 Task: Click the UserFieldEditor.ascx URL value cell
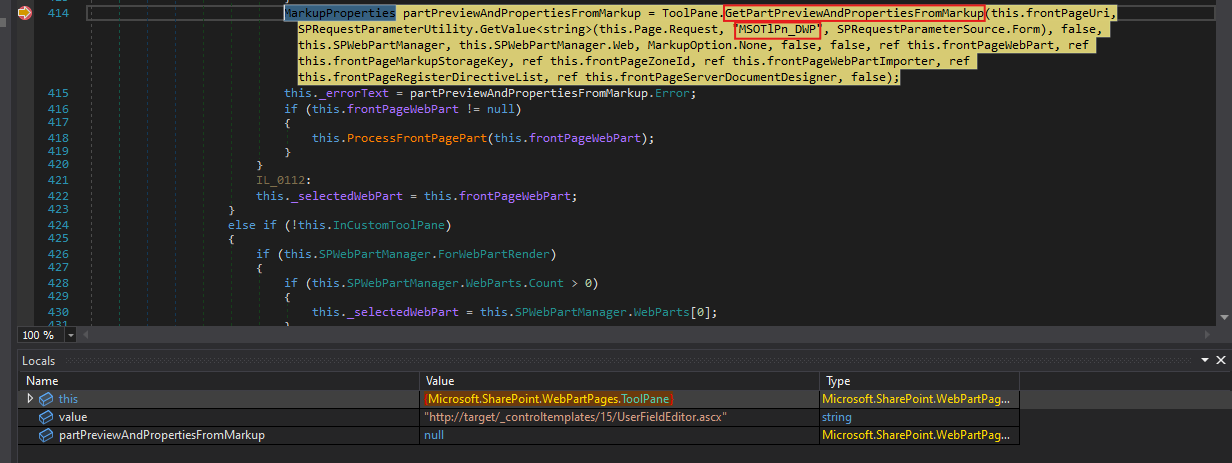pyautogui.click(x=575, y=417)
